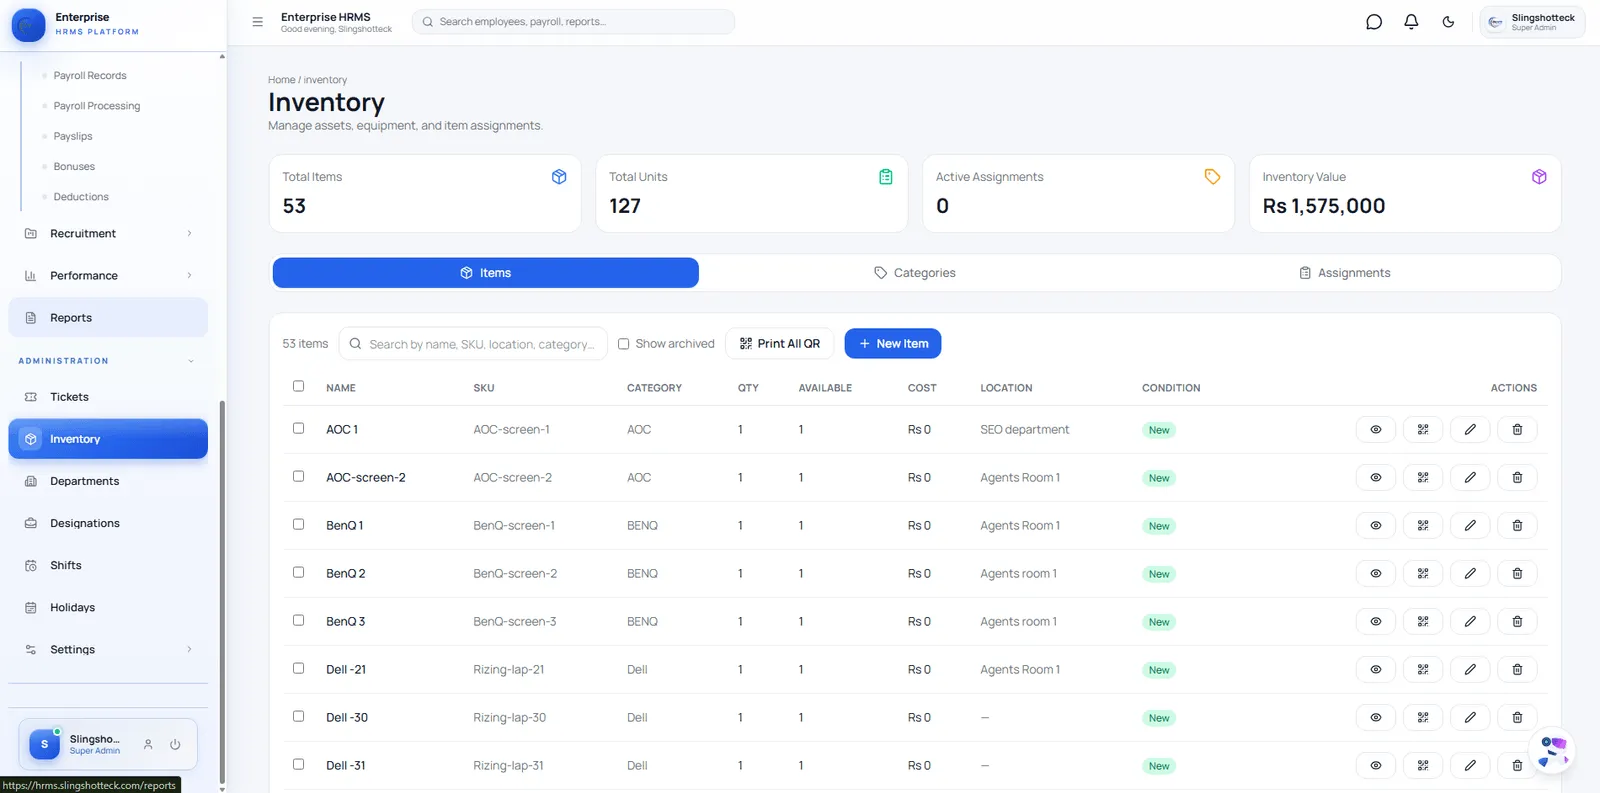1600x793 pixels.
Task: Click the logout power icon
Action: (x=175, y=745)
